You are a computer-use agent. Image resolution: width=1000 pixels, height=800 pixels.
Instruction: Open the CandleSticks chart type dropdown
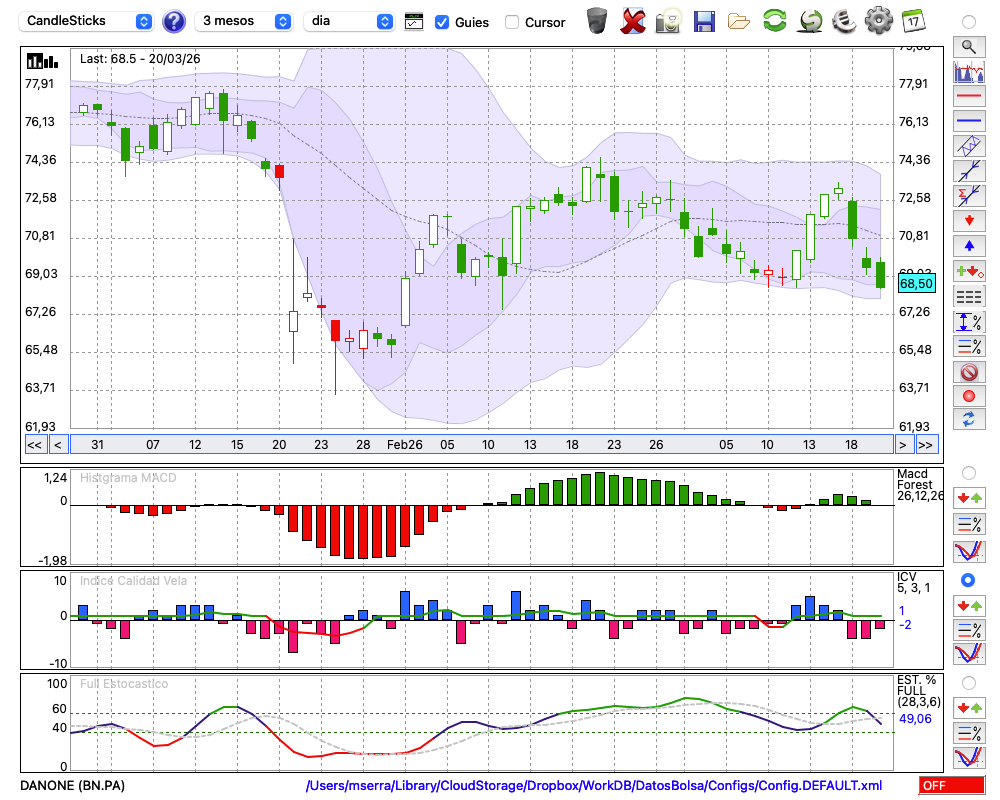click(88, 21)
